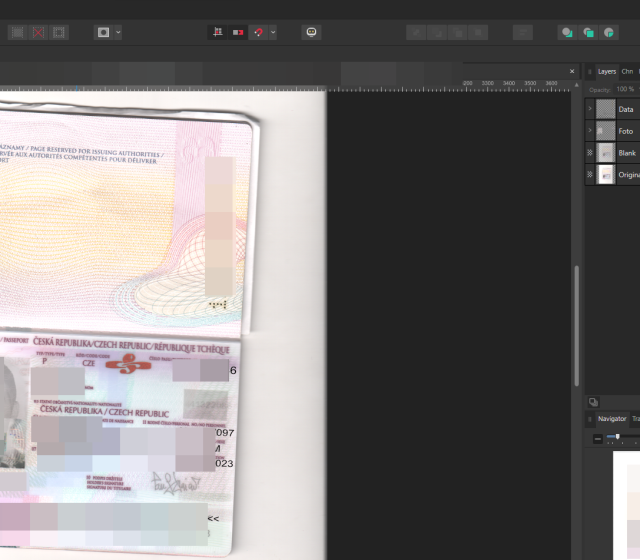The height and width of the screenshot is (560, 640).
Task: Toggle the Quick Mask icon
Action: (x=102, y=32)
